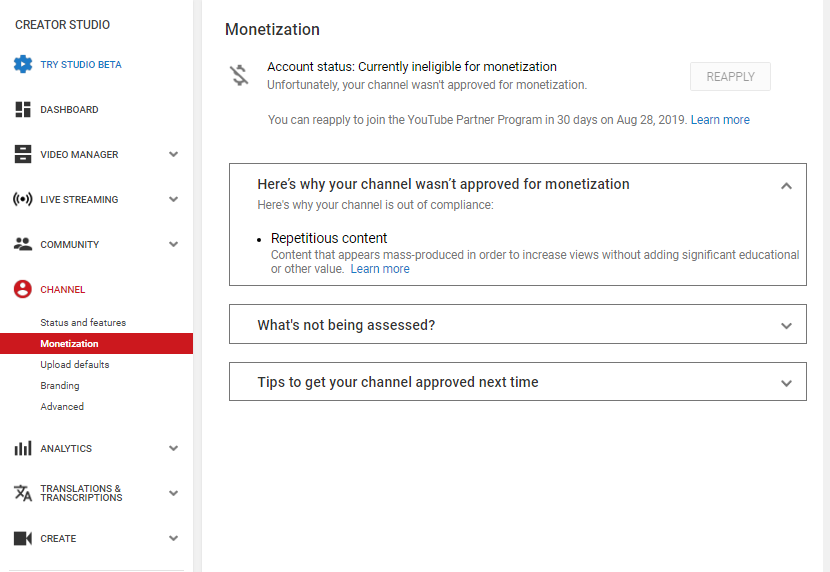The height and width of the screenshot is (572, 830).
Task: Click the Reapply button
Action: [730, 77]
